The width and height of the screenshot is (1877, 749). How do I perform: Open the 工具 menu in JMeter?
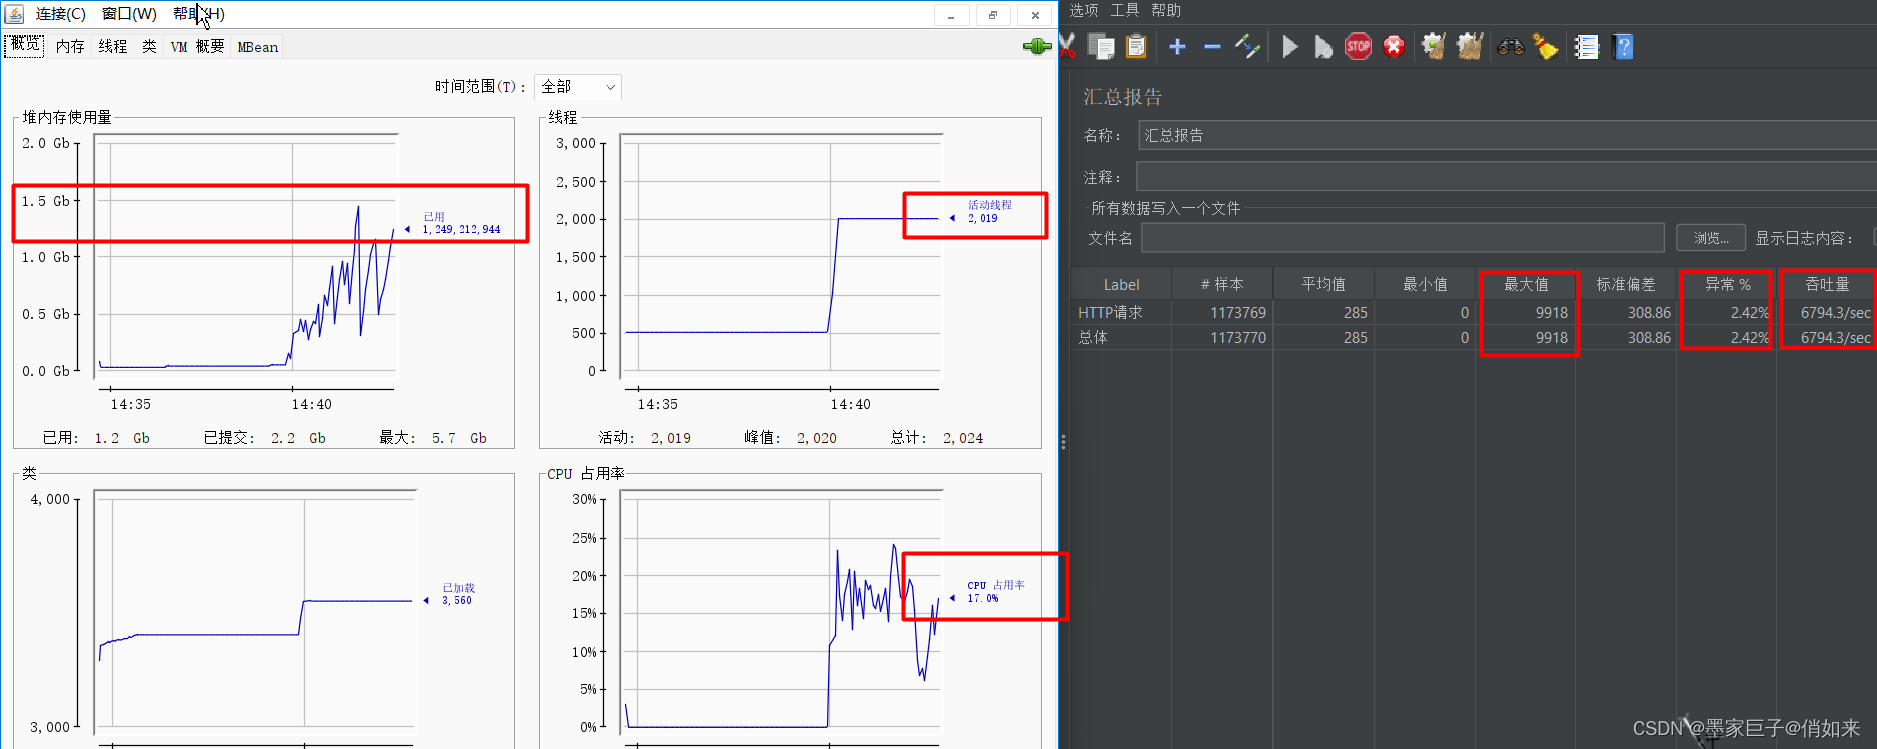tap(1125, 10)
